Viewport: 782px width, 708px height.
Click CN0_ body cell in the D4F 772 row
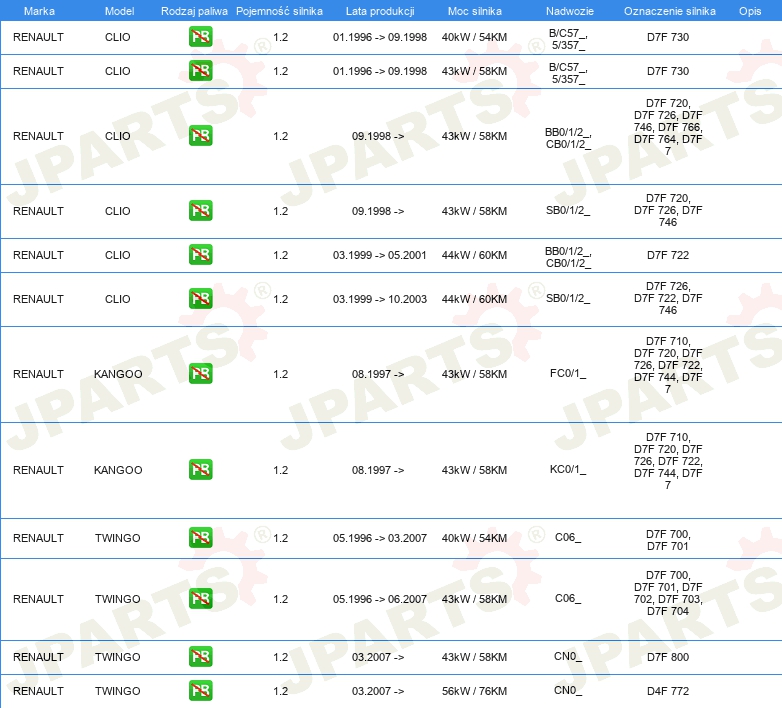point(568,691)
